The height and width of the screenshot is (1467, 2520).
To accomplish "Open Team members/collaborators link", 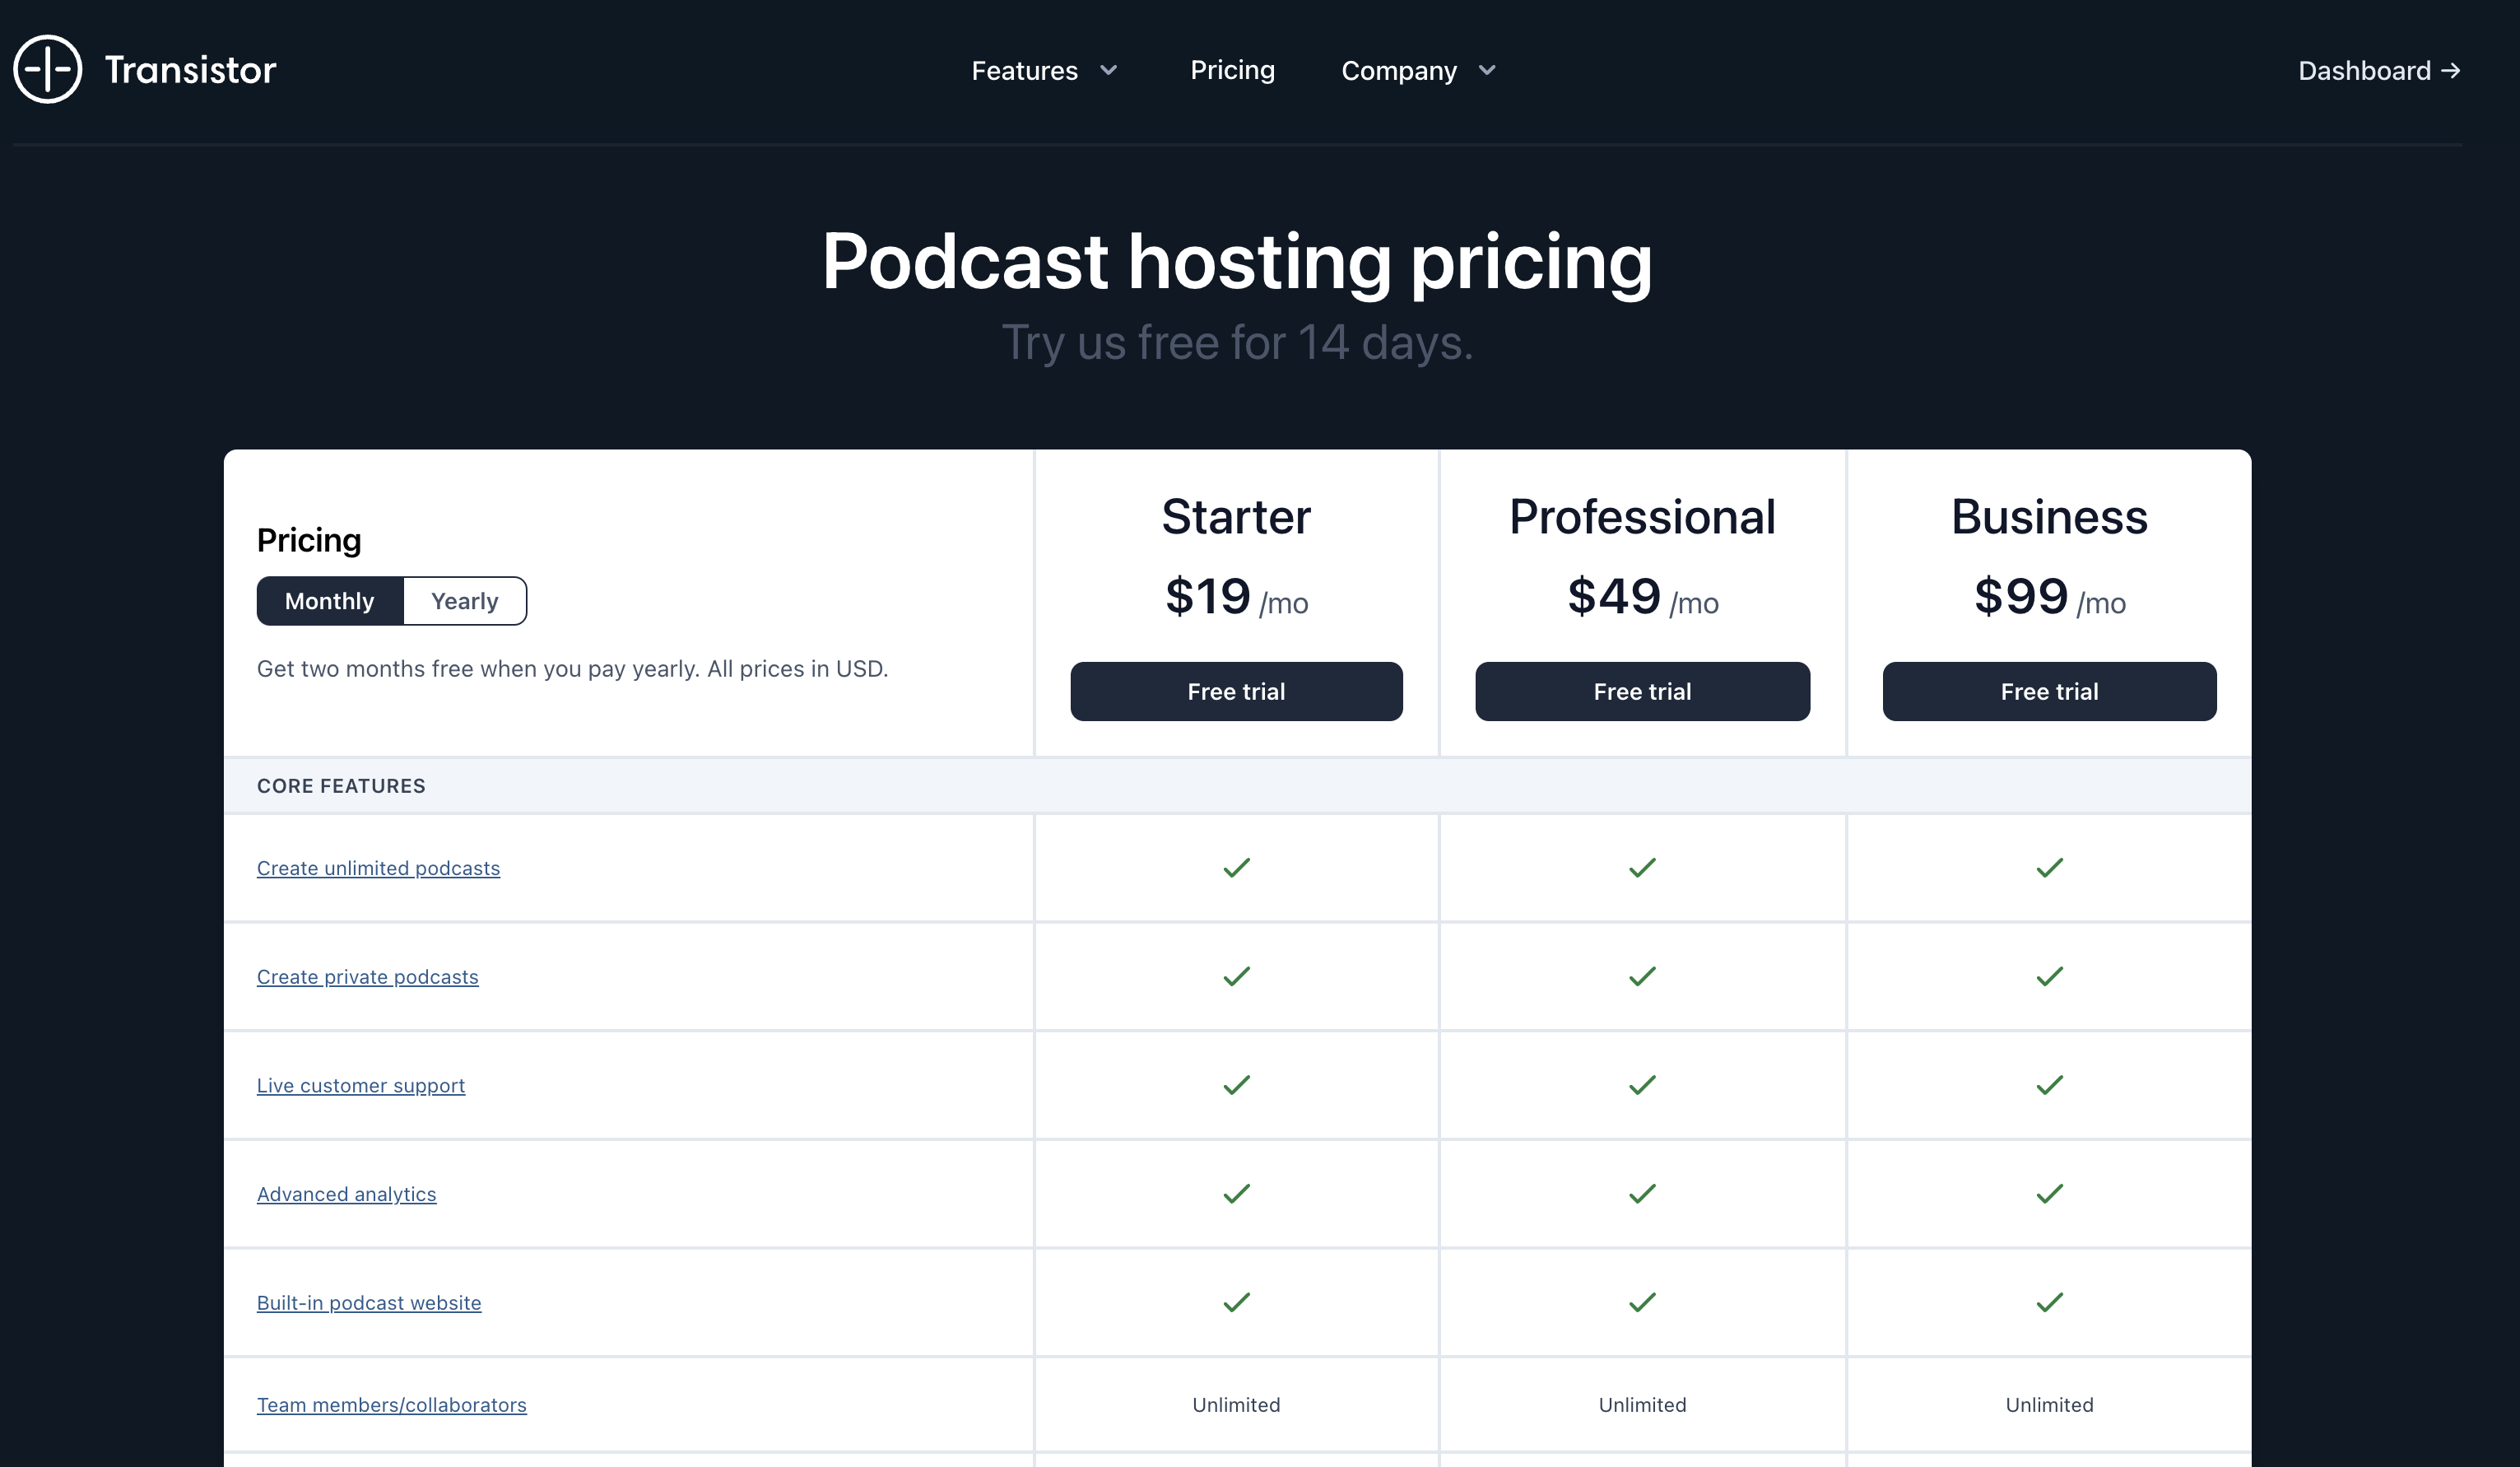I will pos(391,1405).
